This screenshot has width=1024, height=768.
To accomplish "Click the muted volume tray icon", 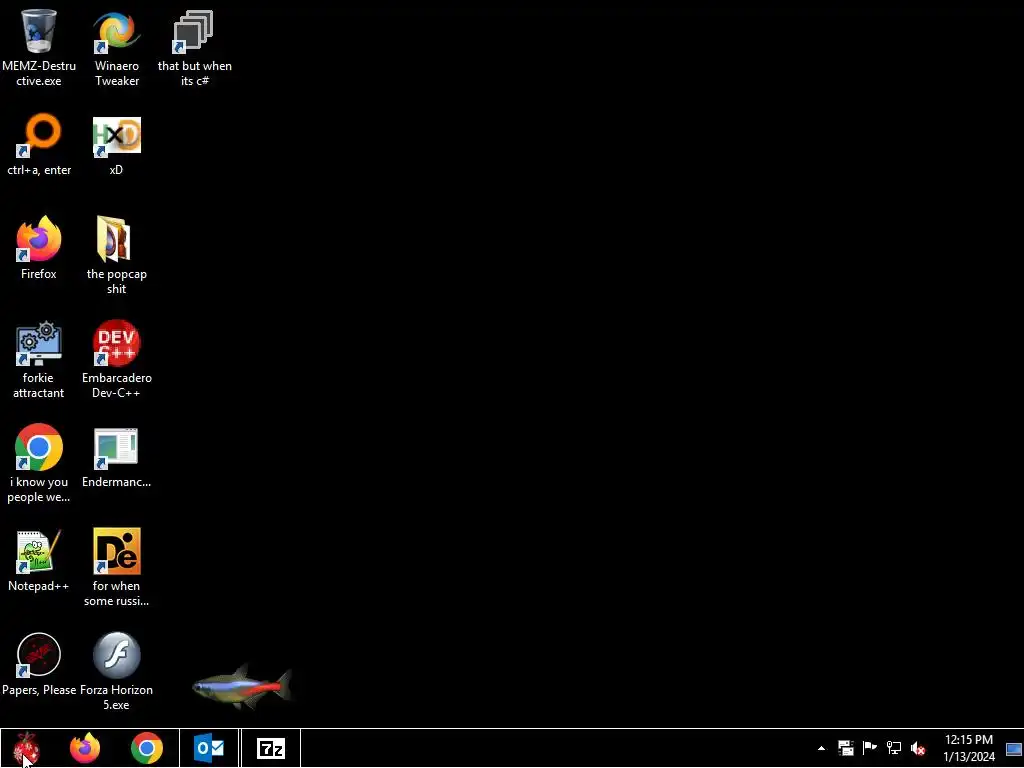I will click(918, 748).
